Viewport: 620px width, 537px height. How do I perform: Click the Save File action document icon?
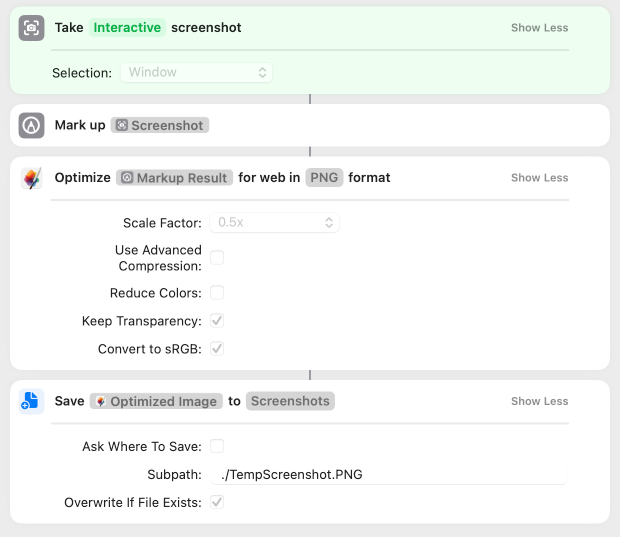(x=31, y=401)
